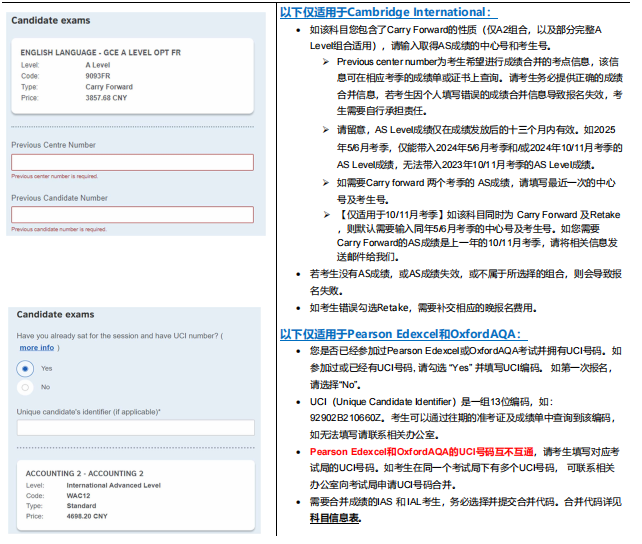
Task: Click the type value Standard
Action: (x=81, y=506)
